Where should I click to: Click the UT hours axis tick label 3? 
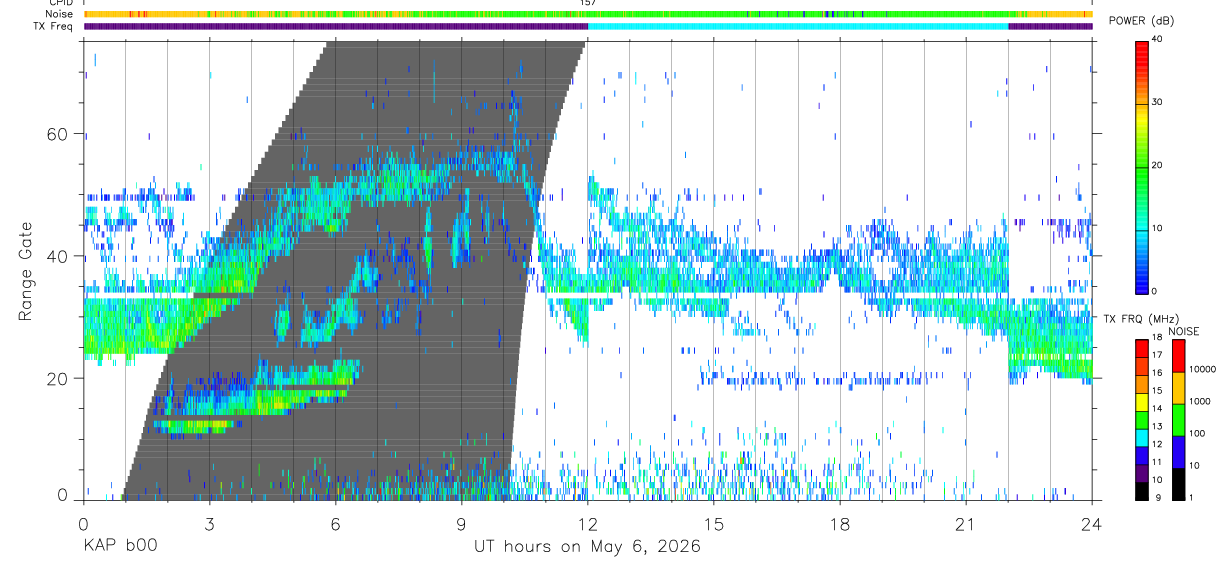click(x=210, y=524)
